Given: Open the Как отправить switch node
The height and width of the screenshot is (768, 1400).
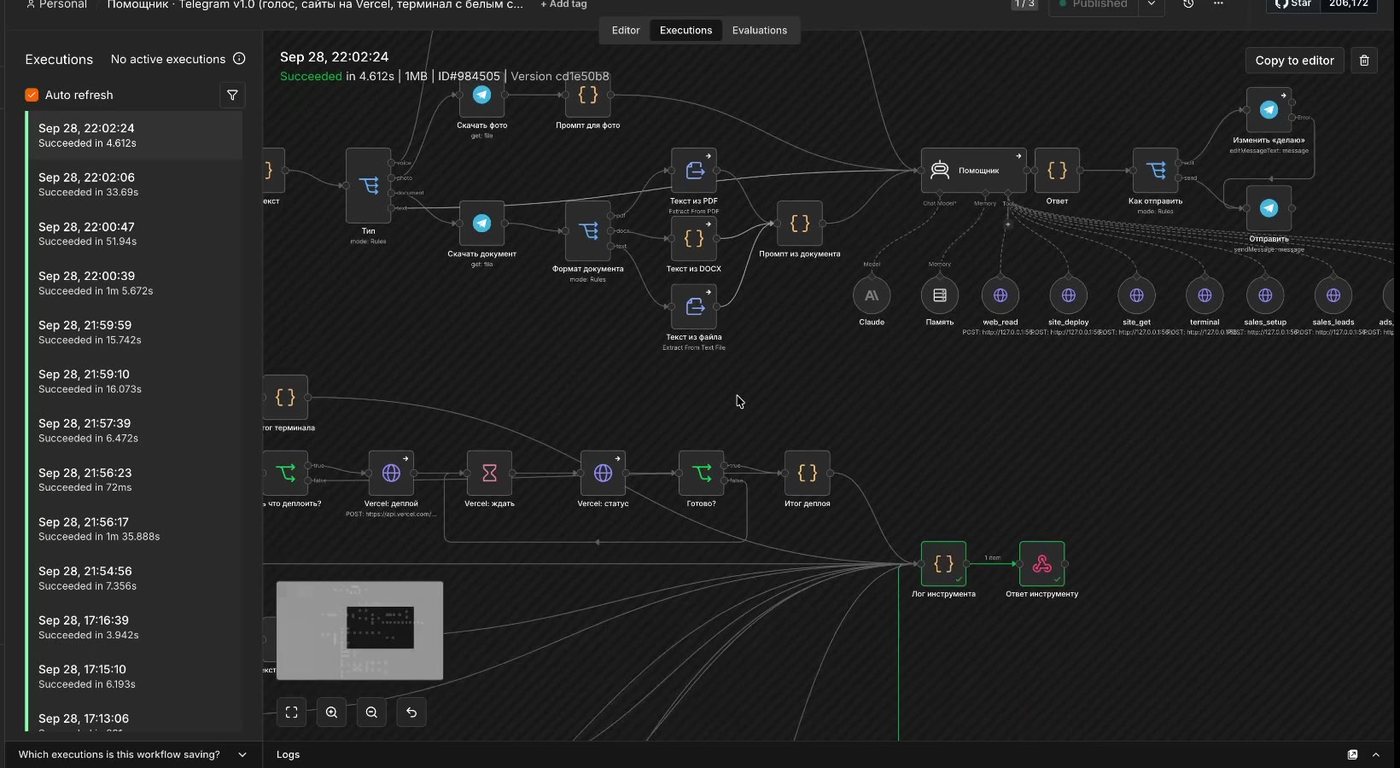Looking at the screenshot, I should coord(1156,171).
